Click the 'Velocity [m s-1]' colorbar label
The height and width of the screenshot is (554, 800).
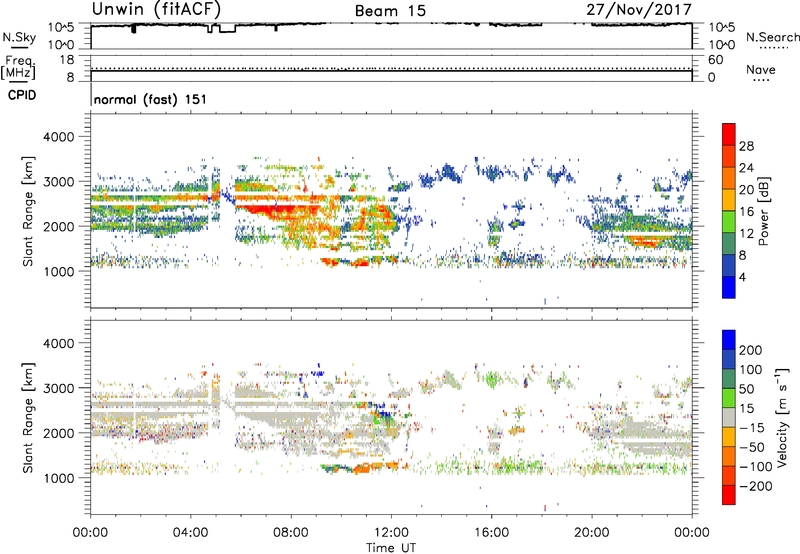(782, 417)
